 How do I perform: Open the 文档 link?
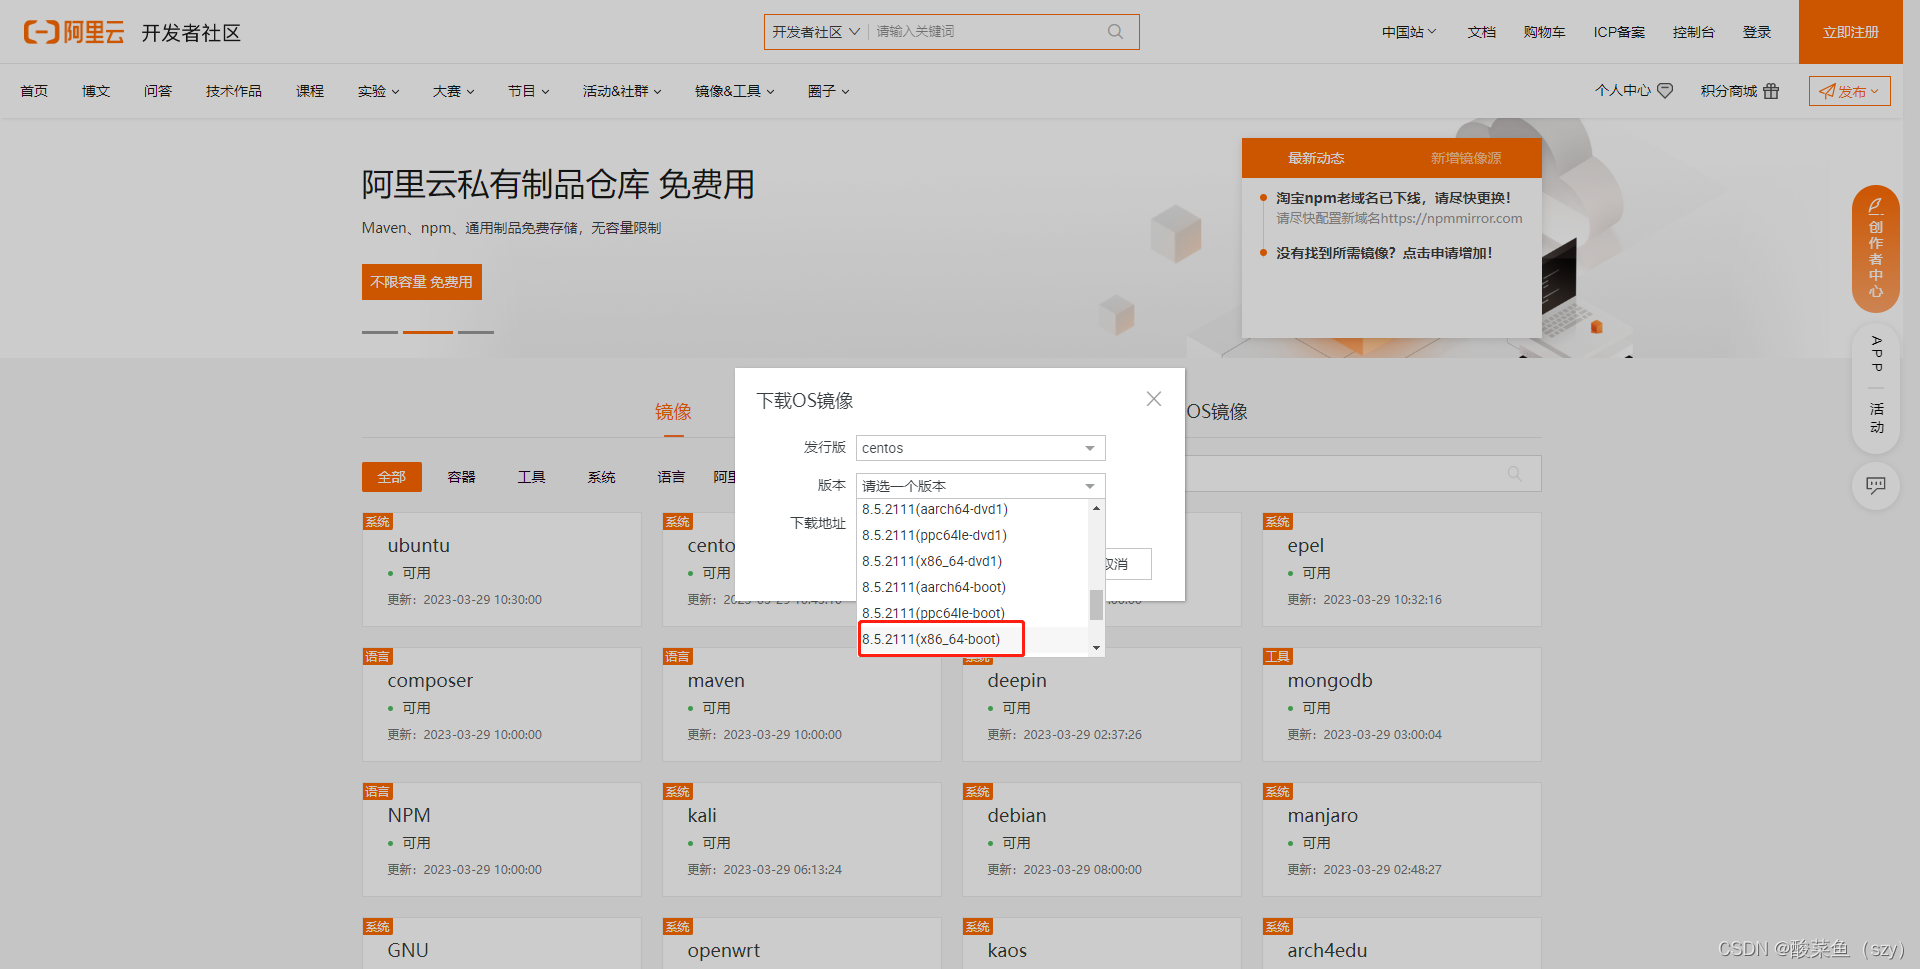click(1482, 32)
